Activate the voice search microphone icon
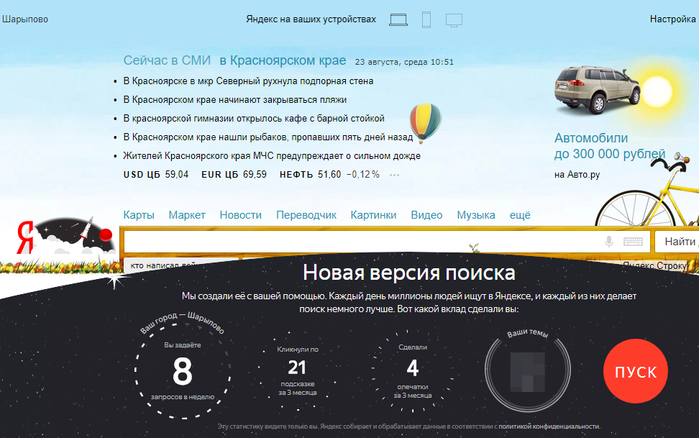This screenshot has width=699, height=438. pos(609,242)
